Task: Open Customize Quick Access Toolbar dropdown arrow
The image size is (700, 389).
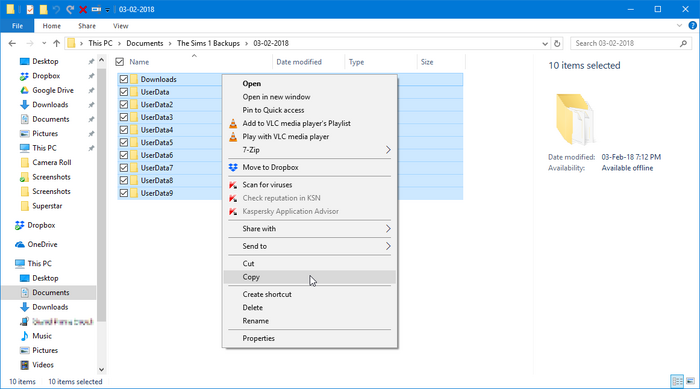Action: tap(108, 10)
